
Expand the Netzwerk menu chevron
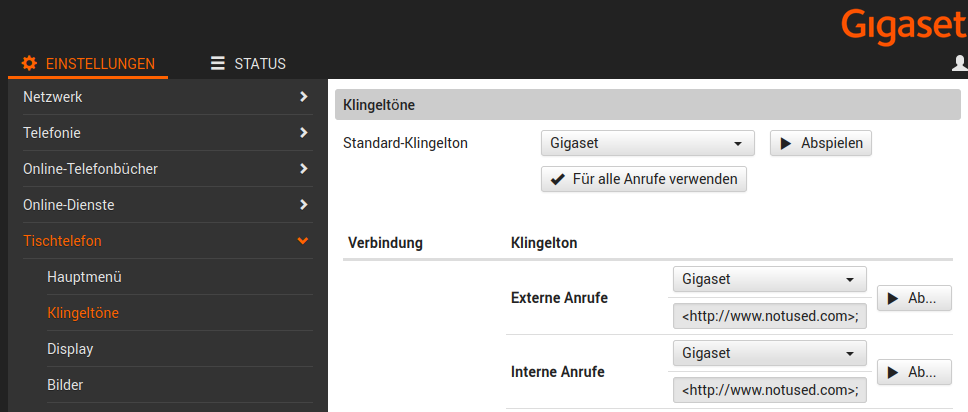coord(303,97)
